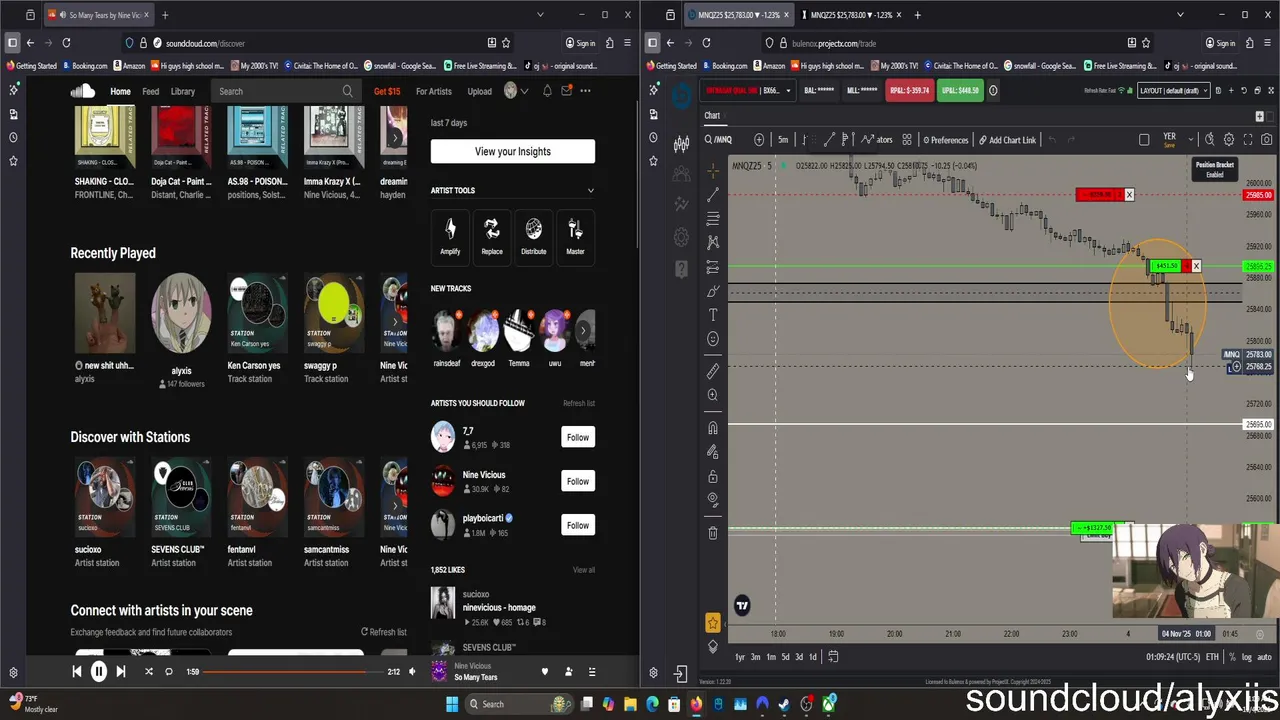Viewport: 1280px width, 720px height.
Task: Open chart layout templates grid icon
Action: point(907,140)
